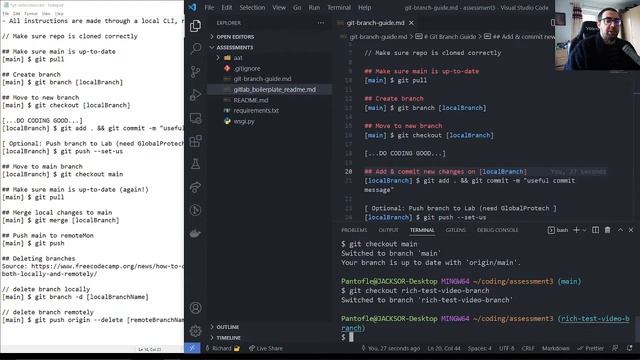This screenshot has height=360, width=640.
Task: Close the terminal panel
Action: pos(631,230)
